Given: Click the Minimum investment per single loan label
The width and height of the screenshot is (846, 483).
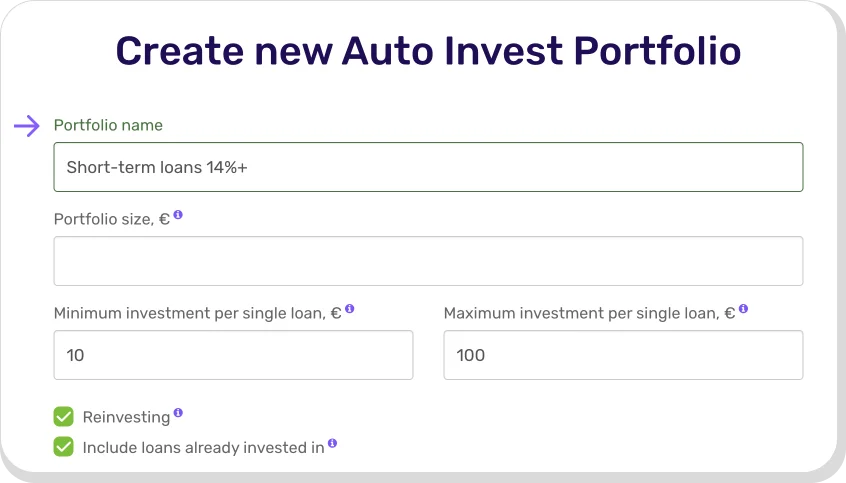Looking at the screenshot, I should [x=197, y=313].
